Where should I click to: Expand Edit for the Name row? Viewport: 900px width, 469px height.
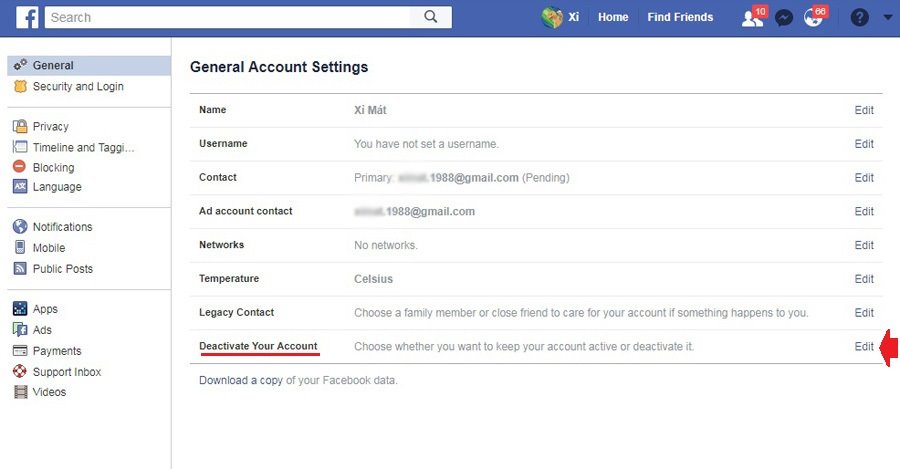point(864,110)
